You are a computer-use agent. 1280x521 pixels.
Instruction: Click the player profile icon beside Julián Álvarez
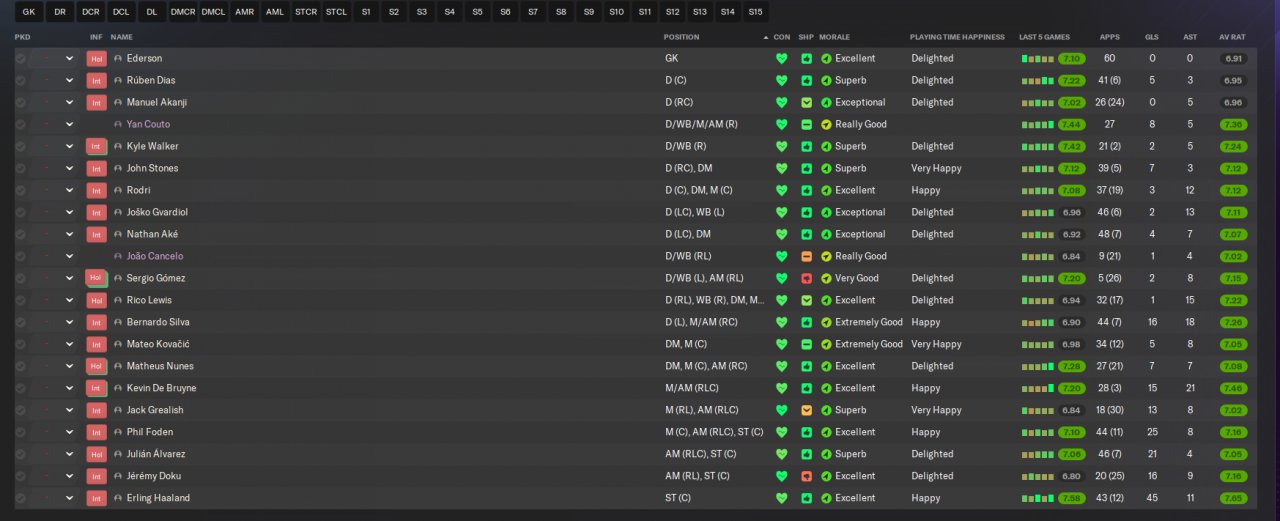click(118, 454)
